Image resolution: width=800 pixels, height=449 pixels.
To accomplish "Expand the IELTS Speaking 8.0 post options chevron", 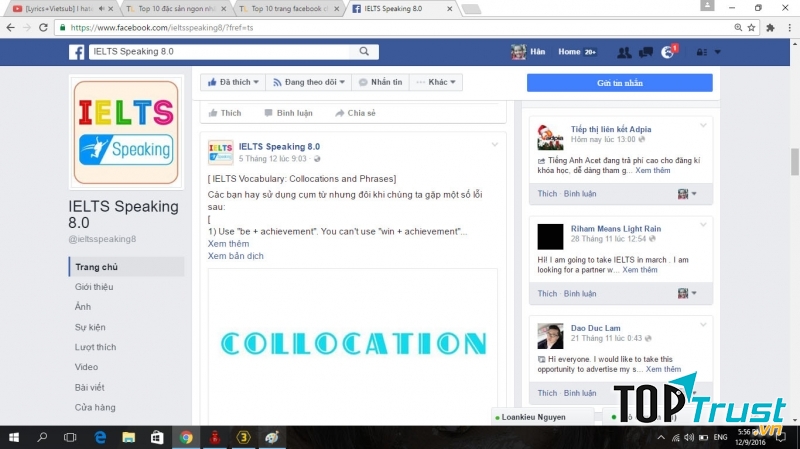I will point(494,146).
